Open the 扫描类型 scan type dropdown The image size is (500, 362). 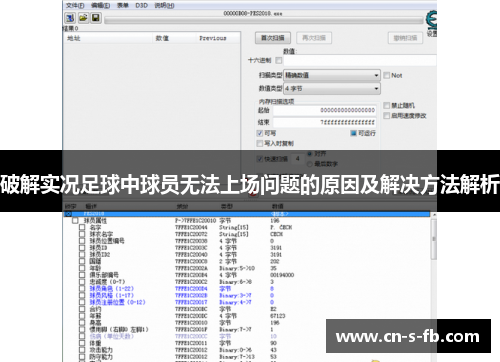332,75
